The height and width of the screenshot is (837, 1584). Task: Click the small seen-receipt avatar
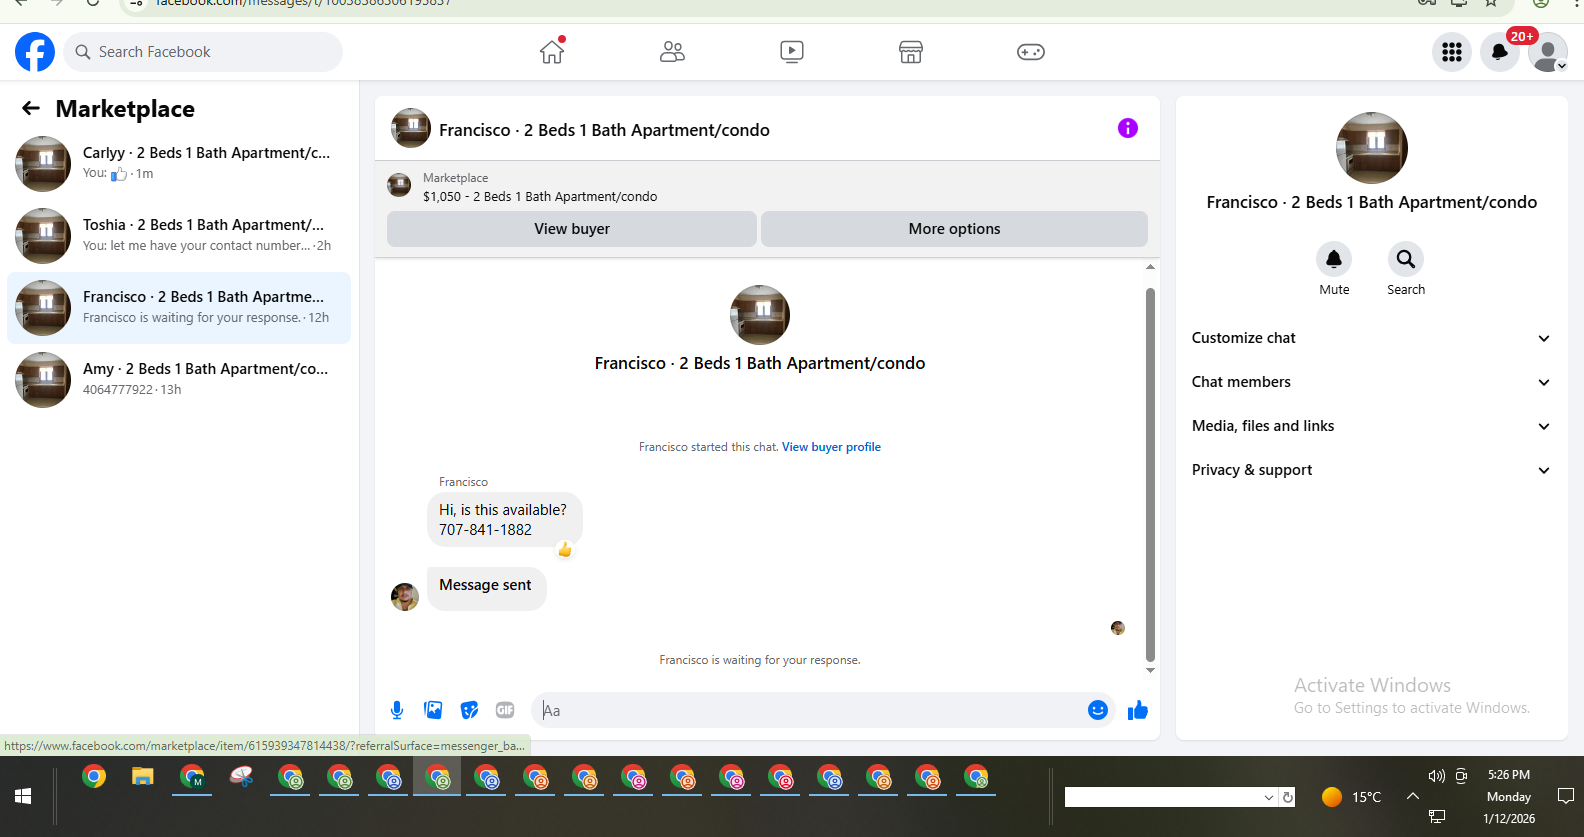[x=1118, y=628]
